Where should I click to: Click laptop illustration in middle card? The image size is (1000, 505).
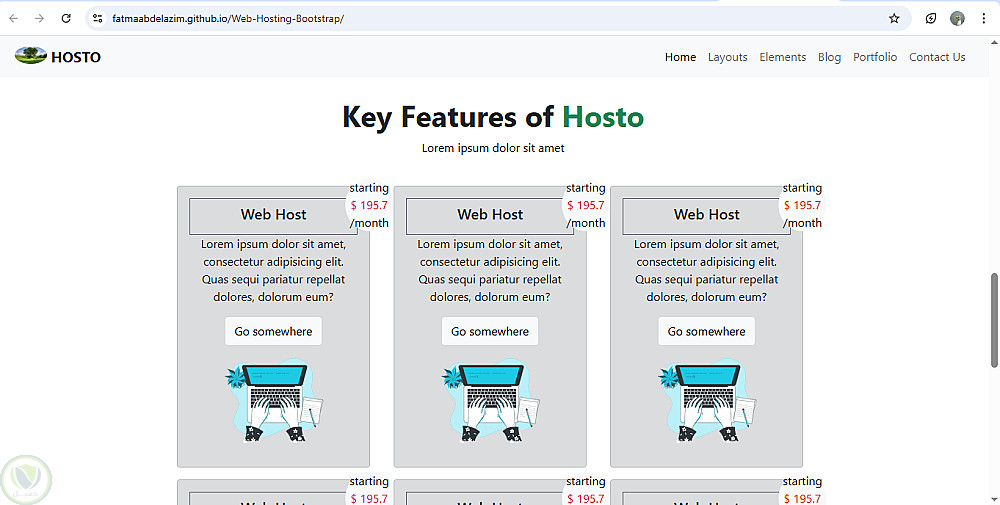490,400
